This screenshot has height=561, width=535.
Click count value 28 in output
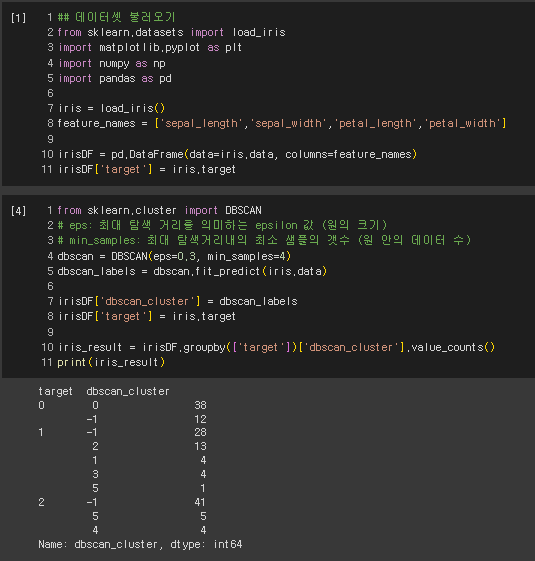click(x=200, y=432)
